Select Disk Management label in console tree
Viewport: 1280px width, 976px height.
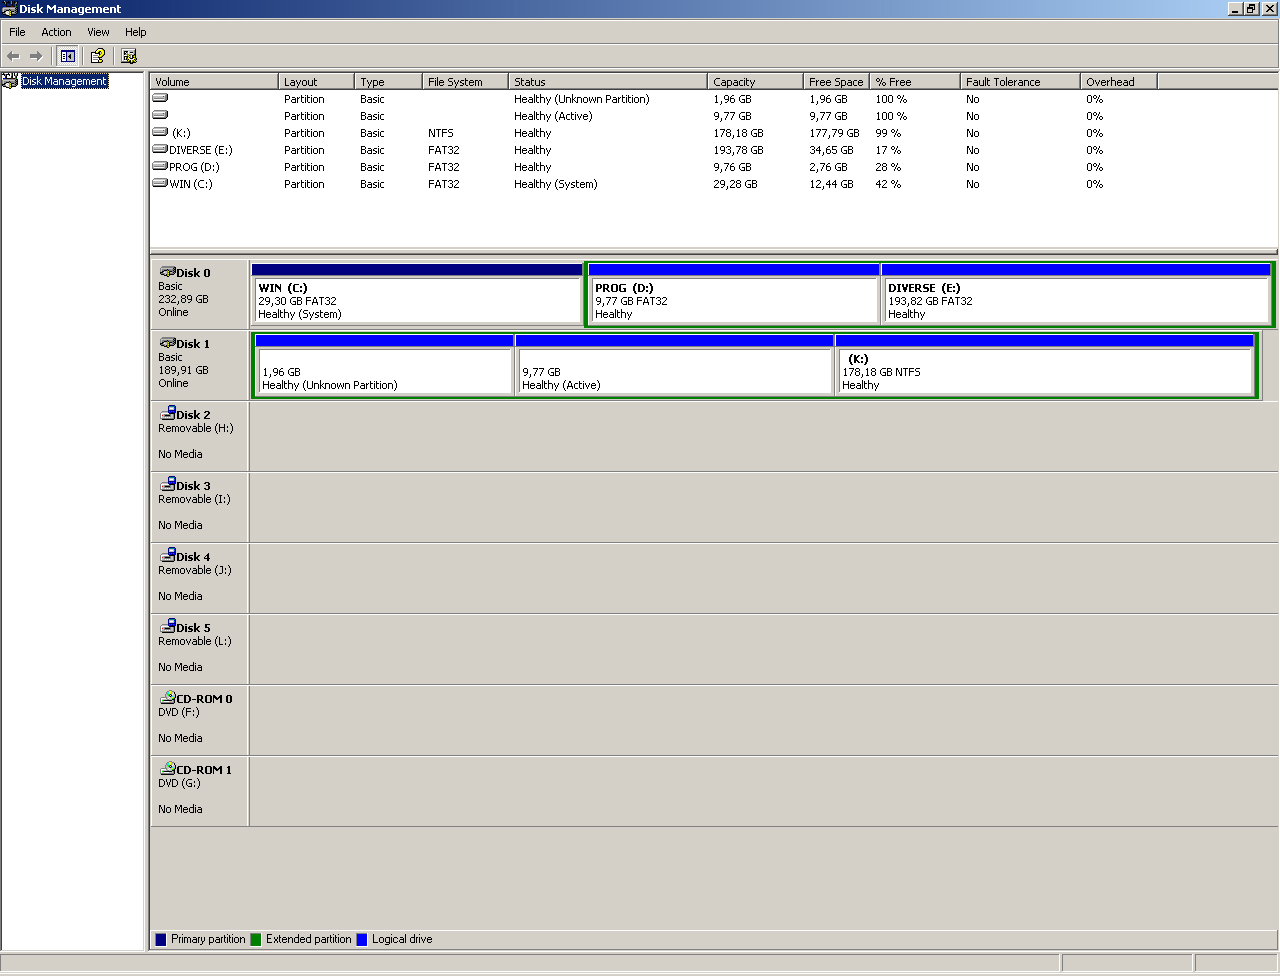pos(64,81)
